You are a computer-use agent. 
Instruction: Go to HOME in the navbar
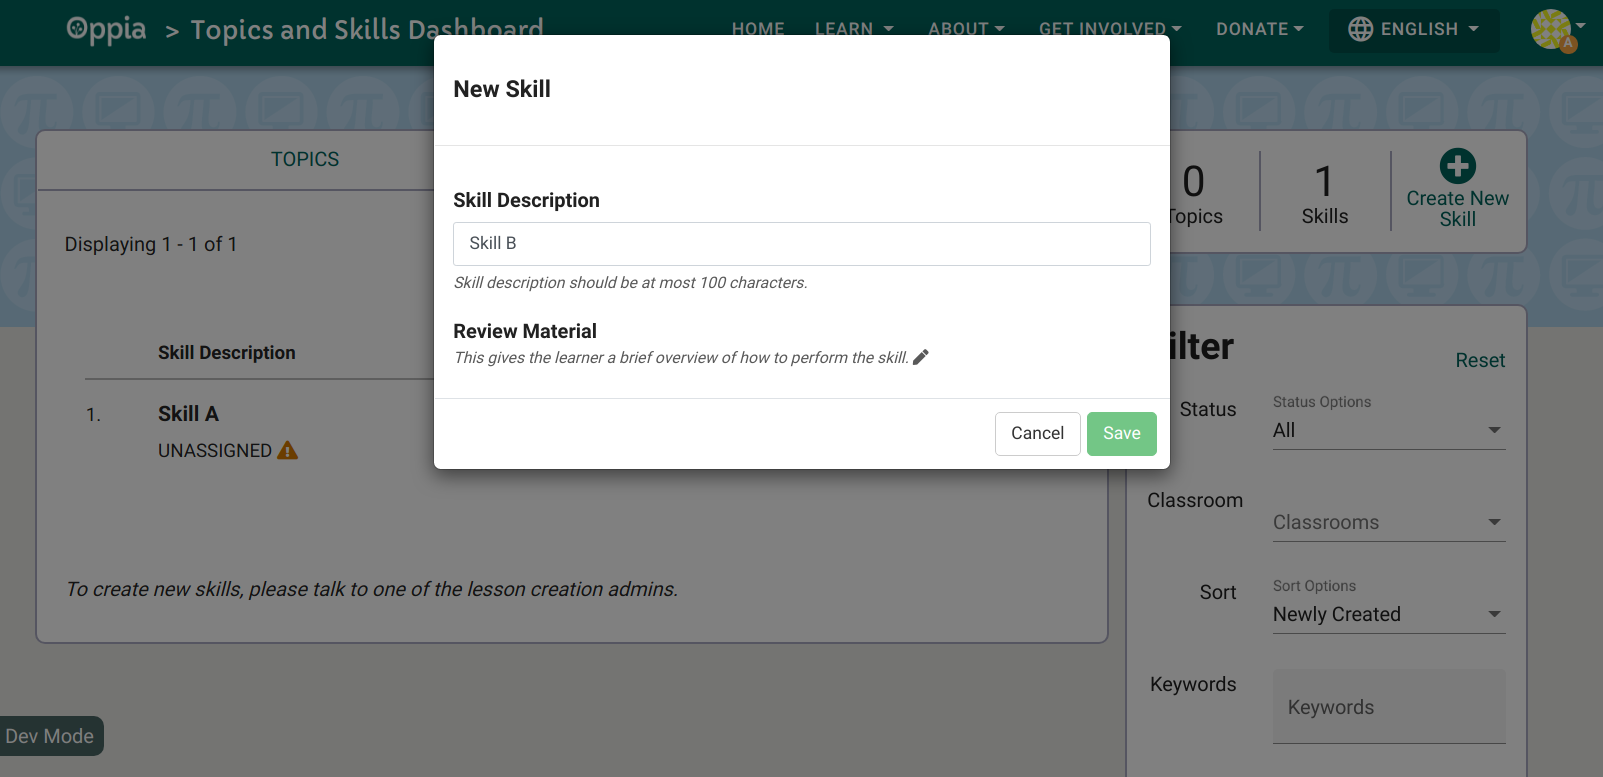pyautogui.click(x=758, y=29)
